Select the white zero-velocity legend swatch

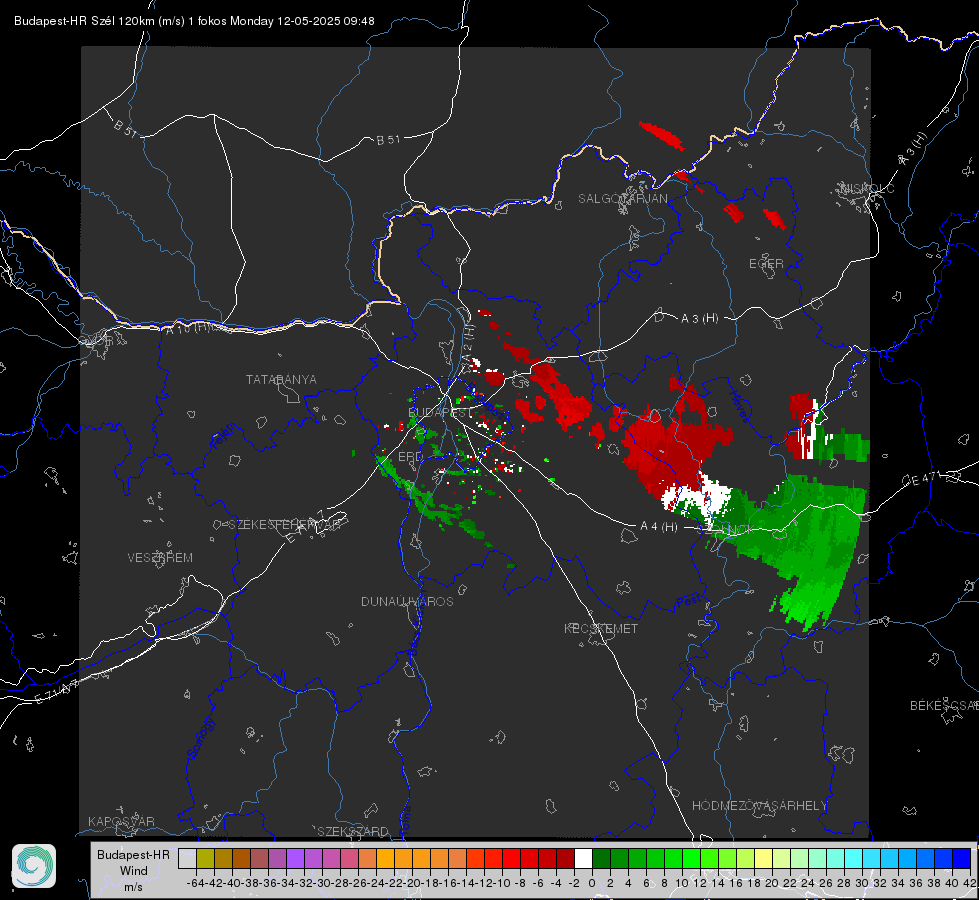tap(583, 858)
